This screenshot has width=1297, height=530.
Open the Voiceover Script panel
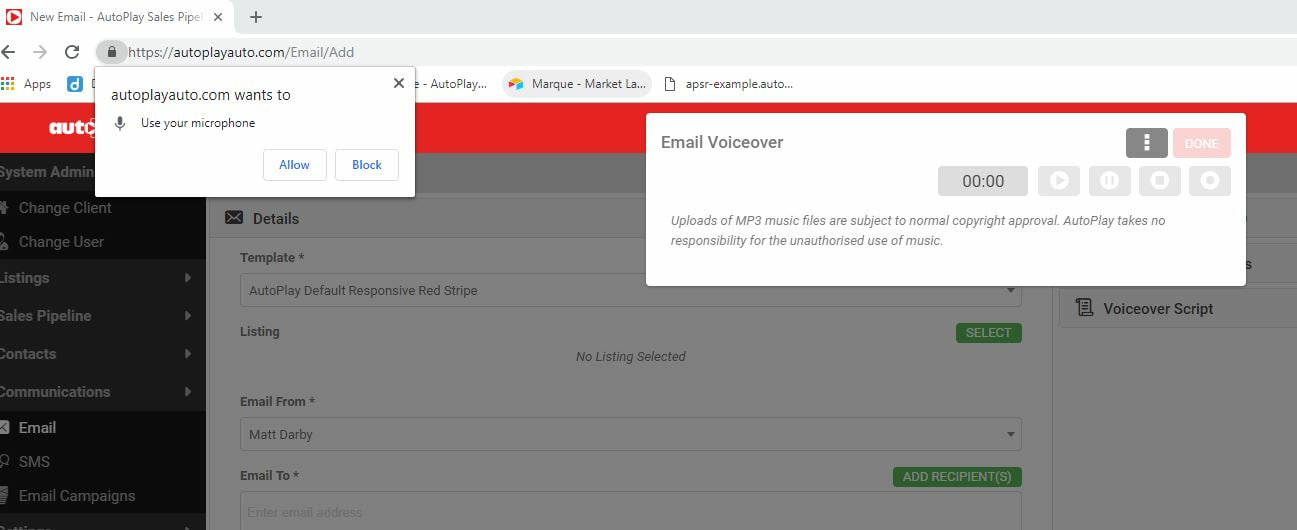(1178, 309)
